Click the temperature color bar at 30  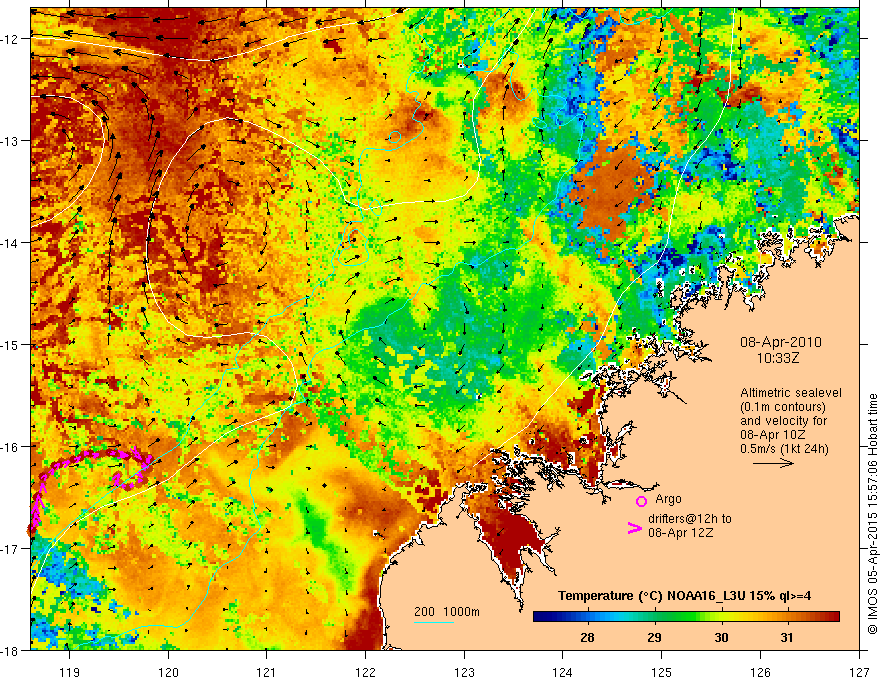(x=721, y=617)
